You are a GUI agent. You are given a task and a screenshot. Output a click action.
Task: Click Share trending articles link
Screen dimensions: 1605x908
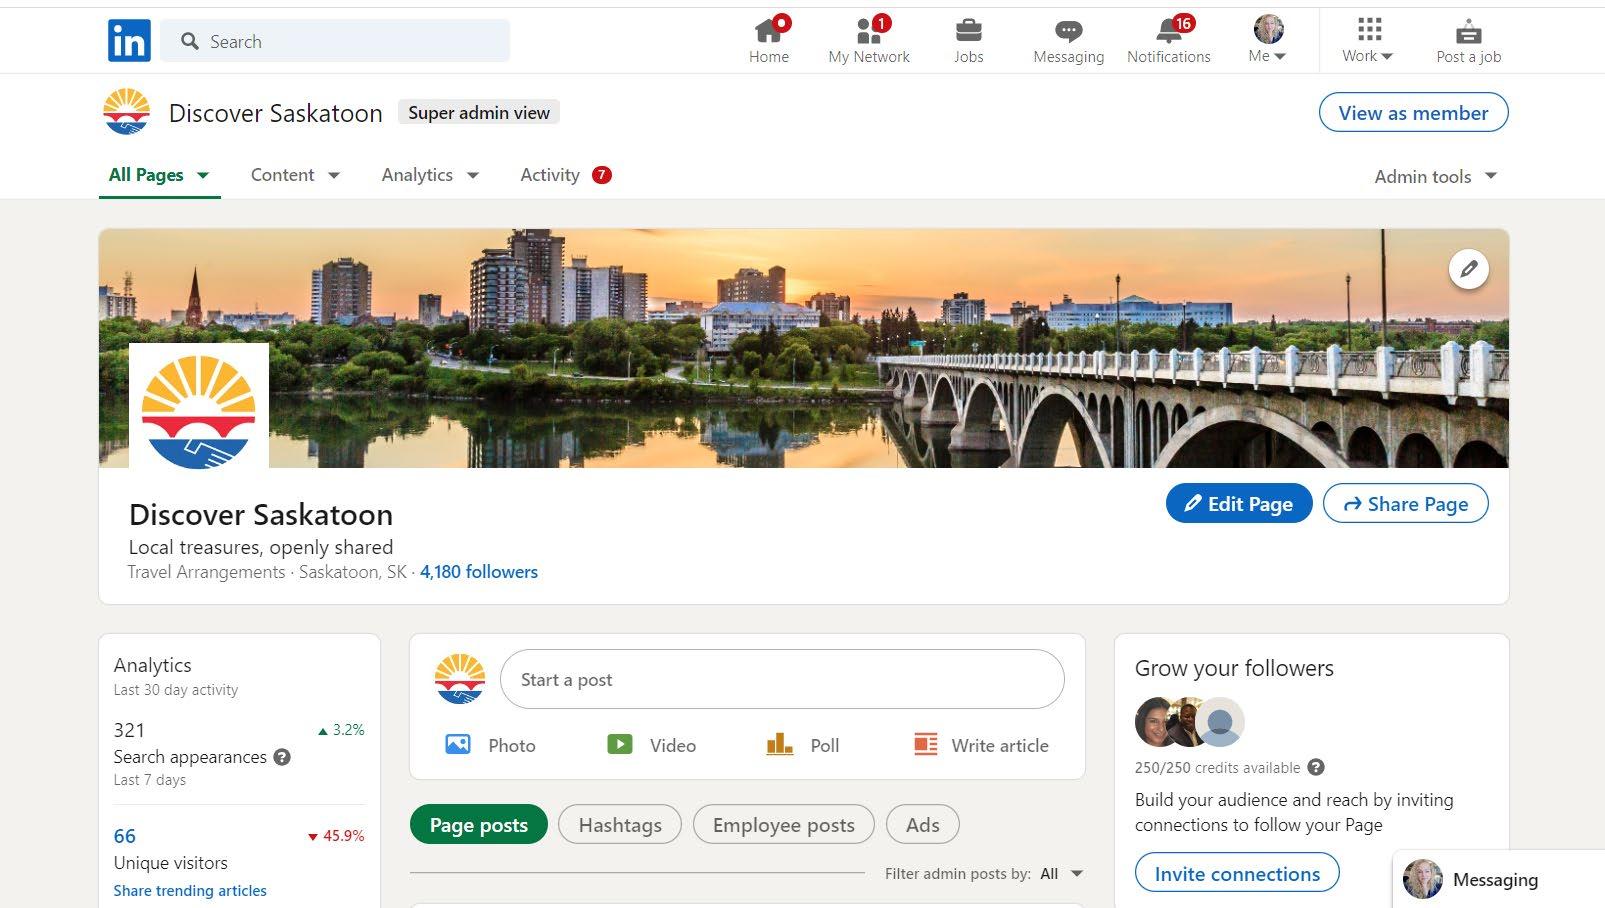click(190, 891)
